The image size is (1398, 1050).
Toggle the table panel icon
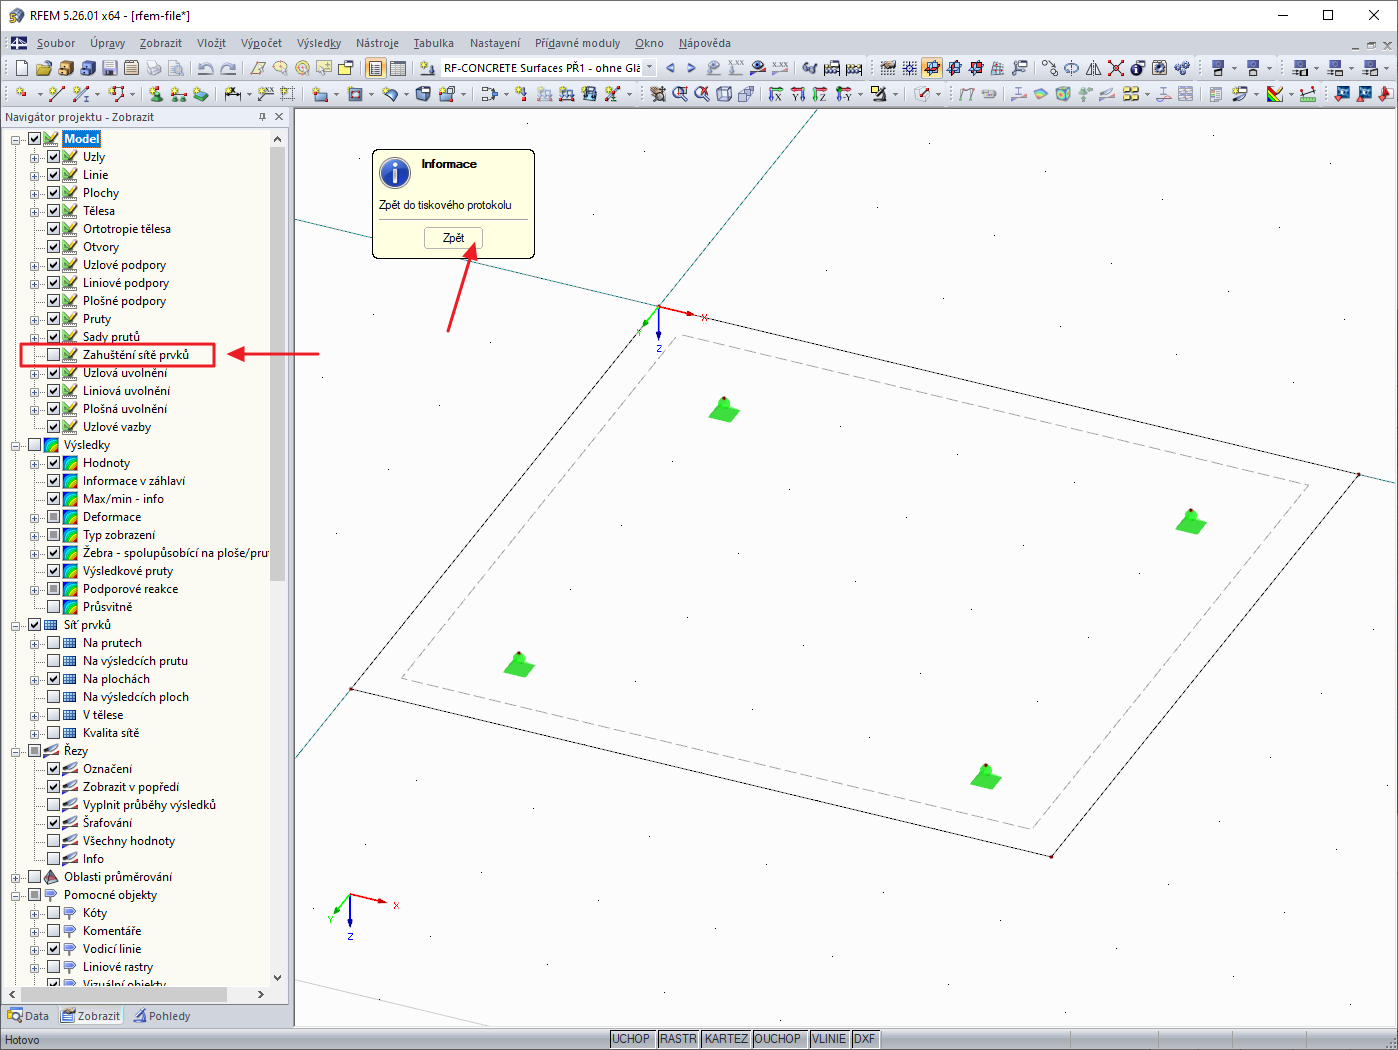(x=397, y=68)
